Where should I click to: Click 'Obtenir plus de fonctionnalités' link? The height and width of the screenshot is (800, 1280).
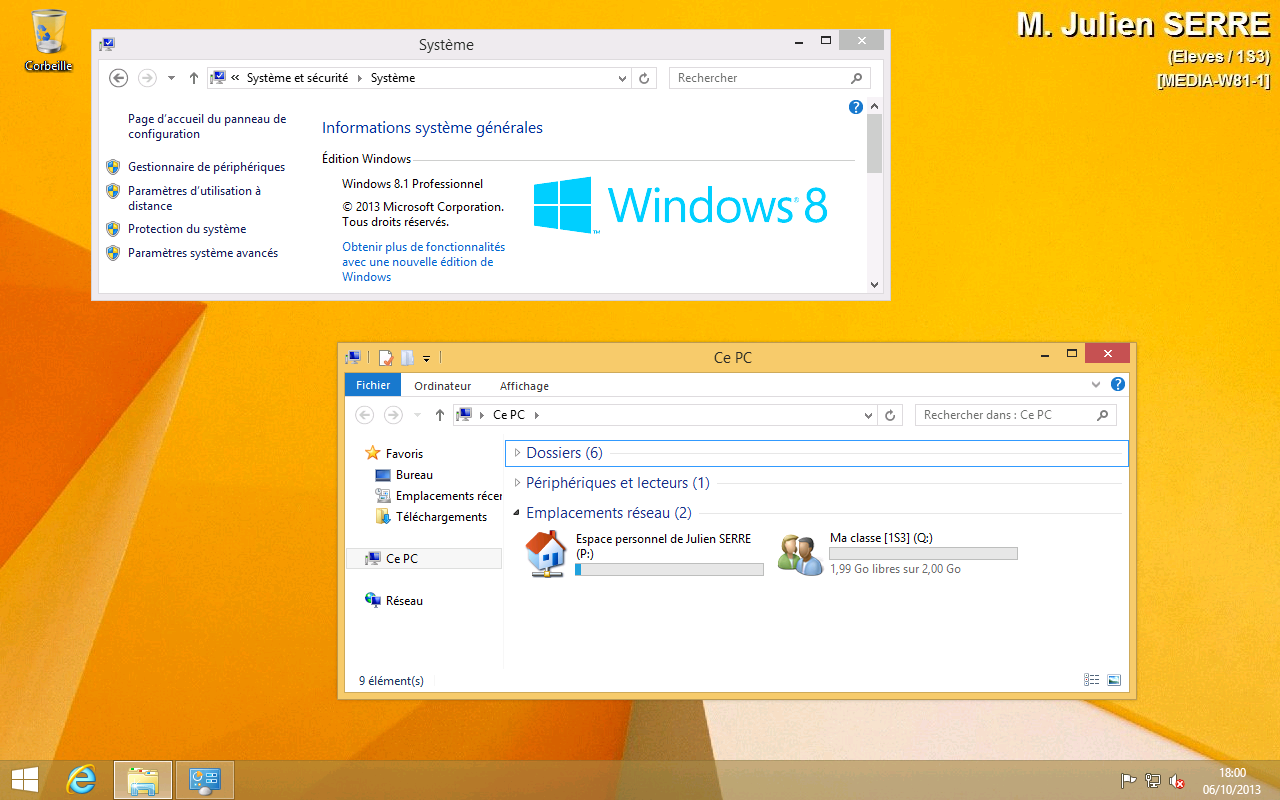pos(423,262)
